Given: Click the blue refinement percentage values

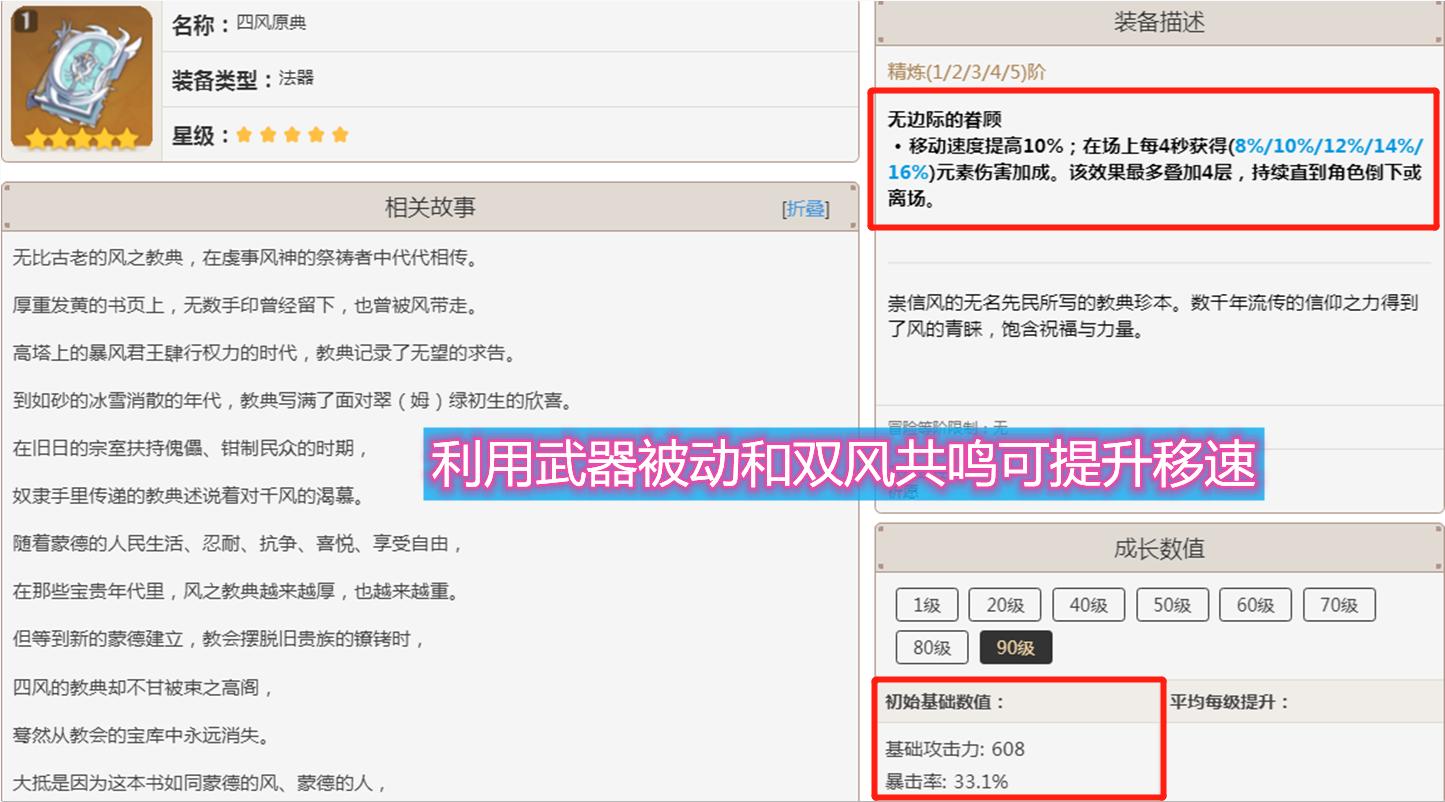Looking at the screenshot, I should click(1325, 146).
